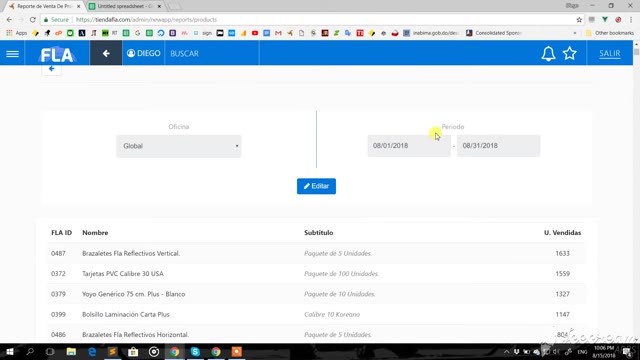The image size is (640, 360).
Task: Open the YouTube bookmark icon
Action: point(255,33)
